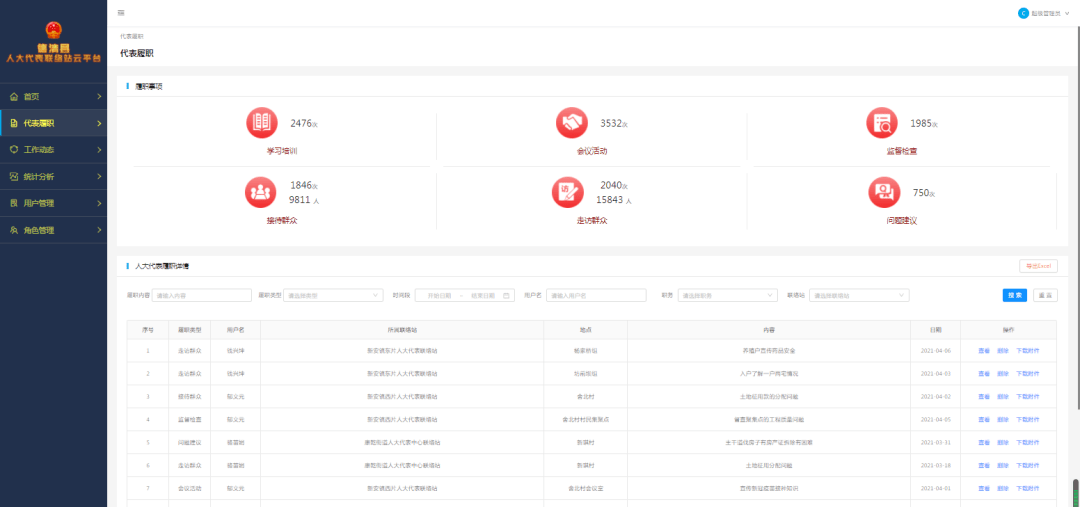This screenshot has width=1080, height=507.
Task: Open the 首页 sidebar menu item
Action: [x=54, y=96]
